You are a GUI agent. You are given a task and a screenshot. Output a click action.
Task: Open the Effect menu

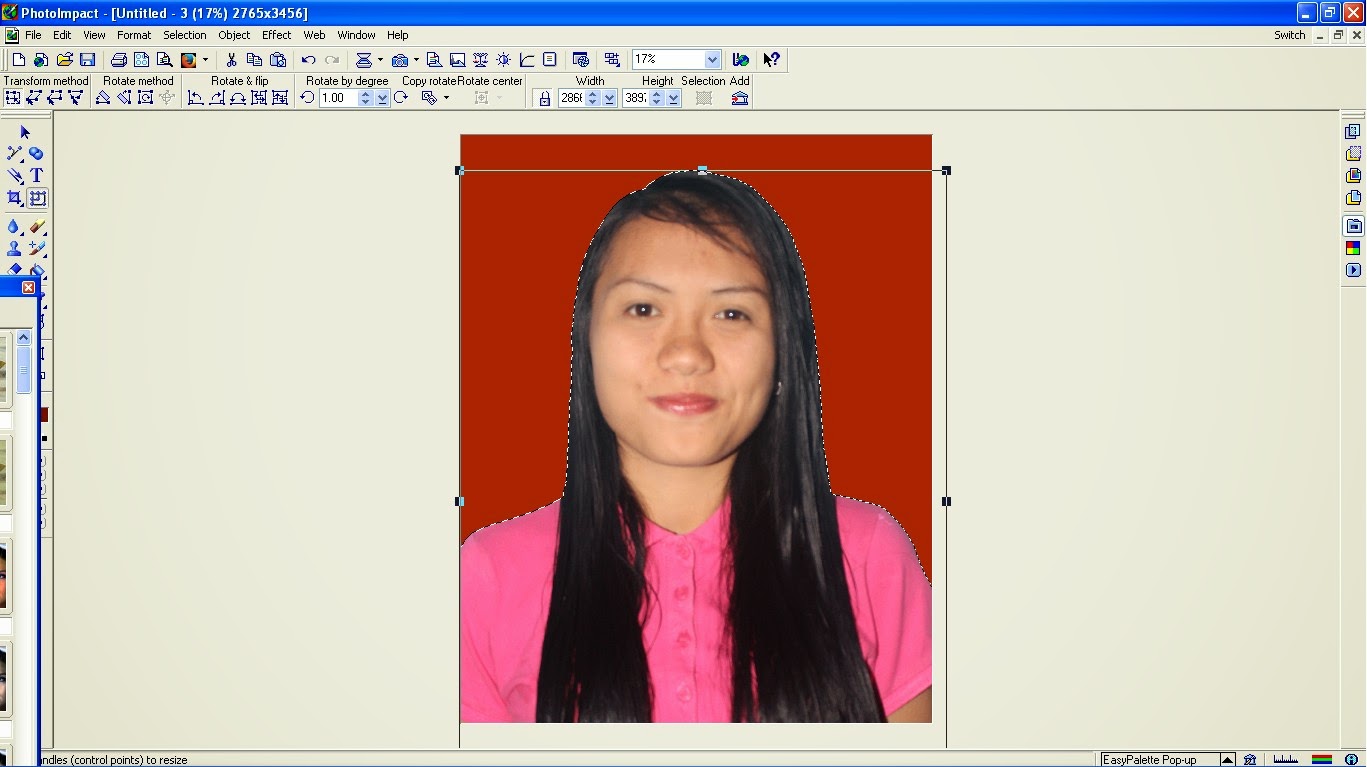pyautogui.click(x=276, y=35)
